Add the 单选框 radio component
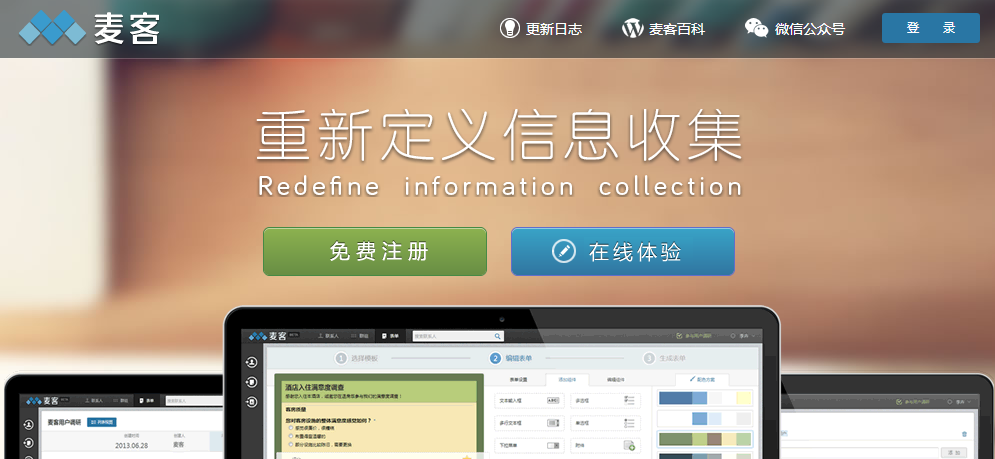Screen dimensions: 995x459 pos(605,423)
